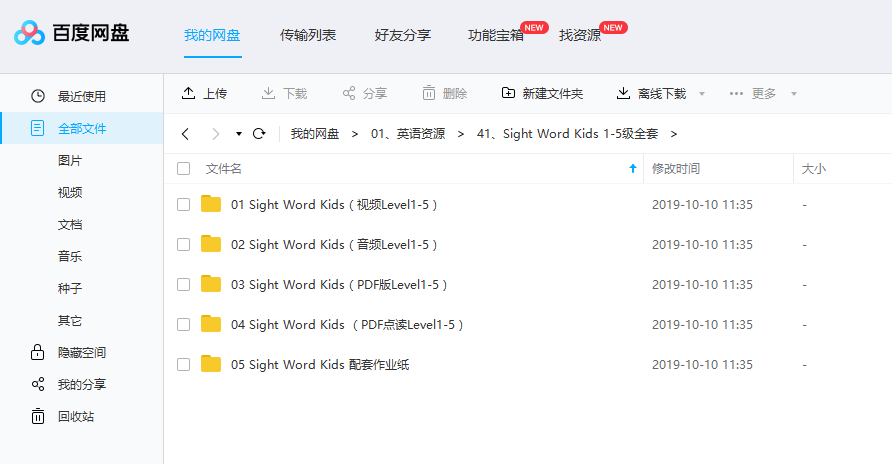Viewport: 892px width, 464px height.
Task: Go back with the left arrow icon
Action: click(x=185, y=133)
